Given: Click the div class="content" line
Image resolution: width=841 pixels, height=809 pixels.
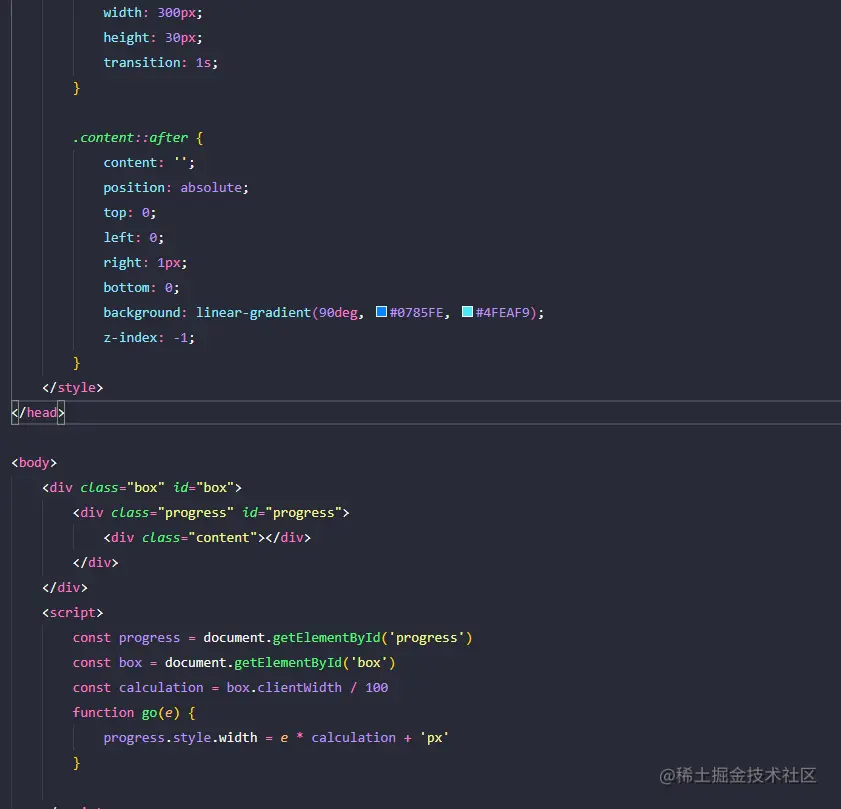Looking at the screenshot, I should pos(207,538).
